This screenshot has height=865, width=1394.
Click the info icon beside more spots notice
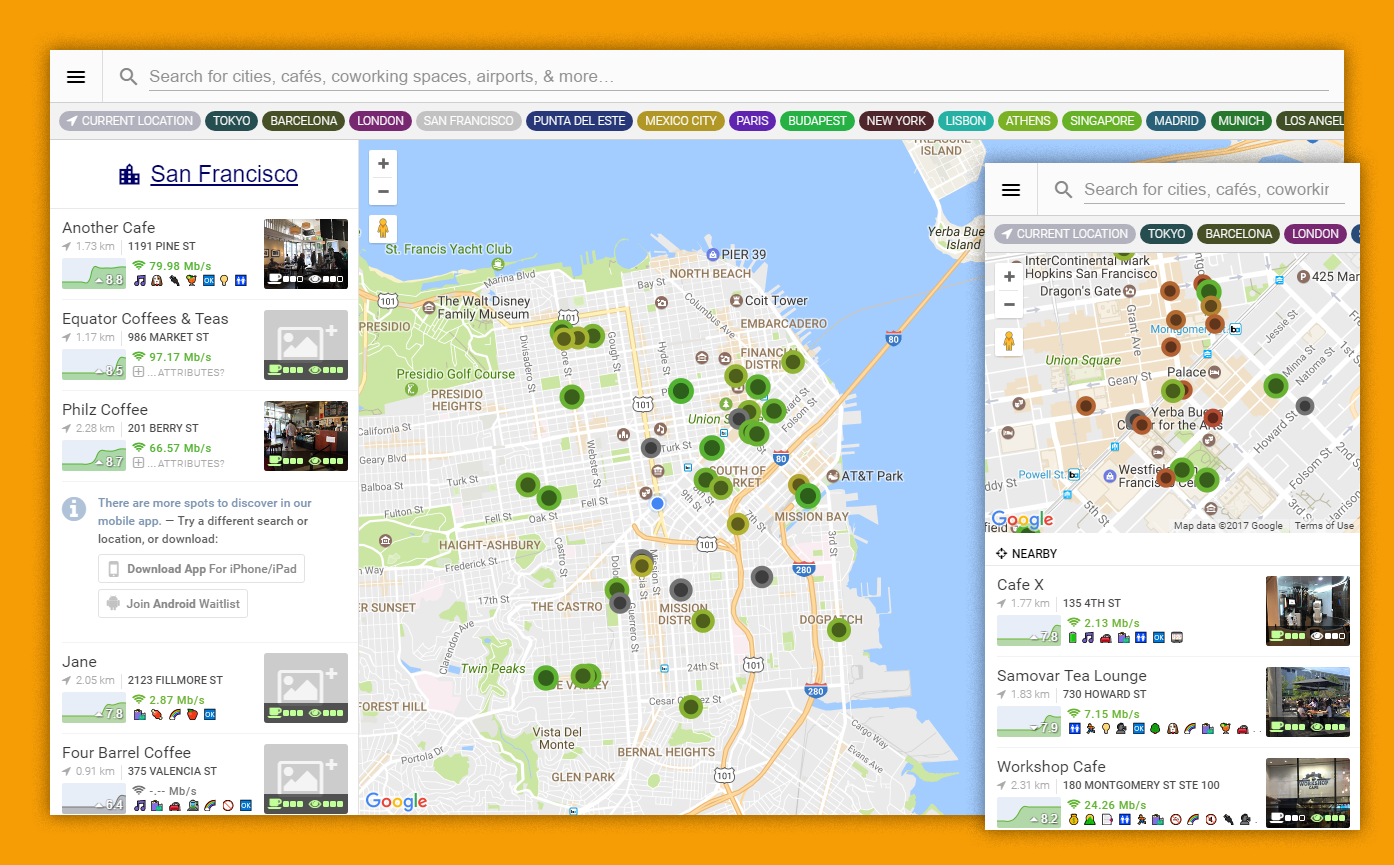pos(74,509)
